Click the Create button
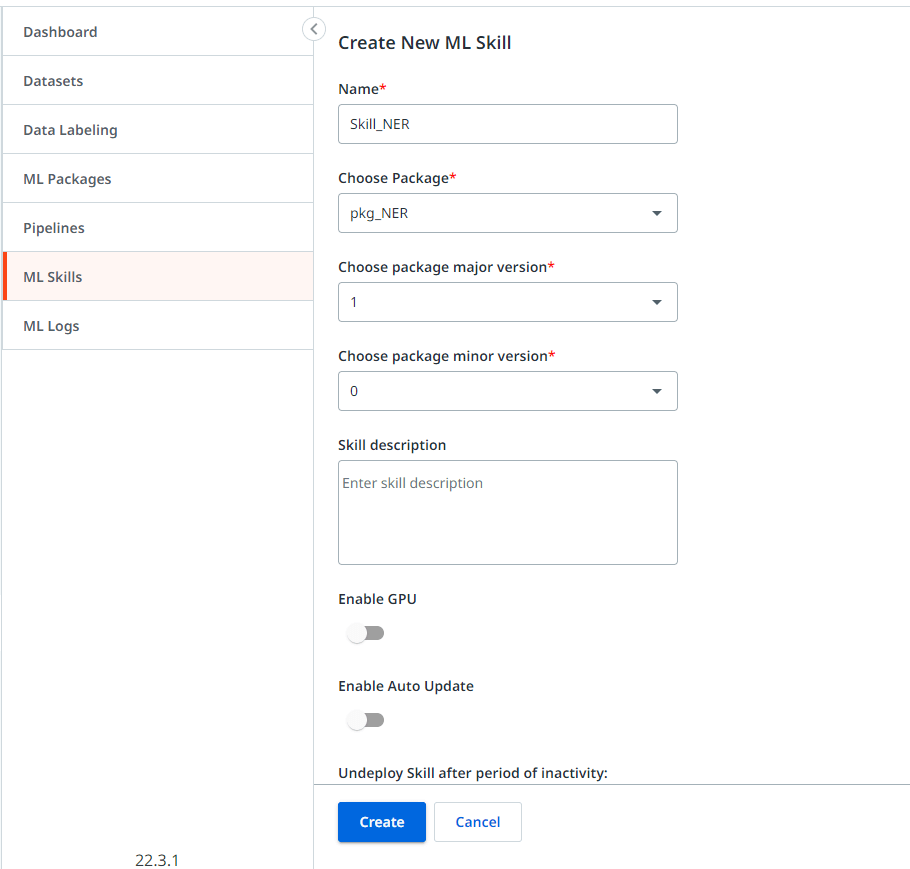This screenshot has height=869, width=910. click(382, 822)
